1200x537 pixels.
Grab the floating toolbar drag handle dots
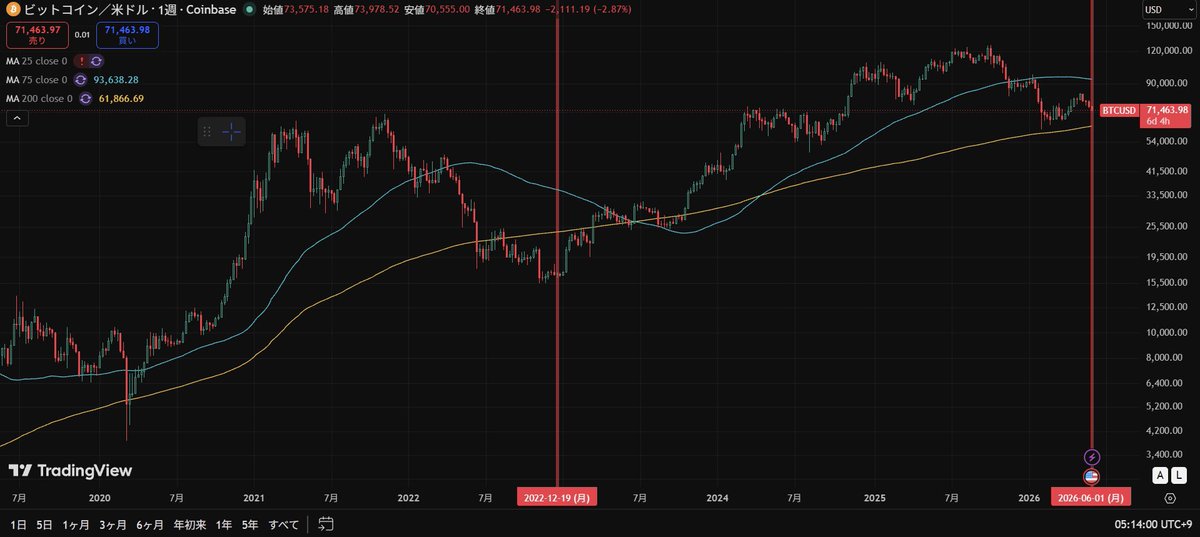(207, 131)
